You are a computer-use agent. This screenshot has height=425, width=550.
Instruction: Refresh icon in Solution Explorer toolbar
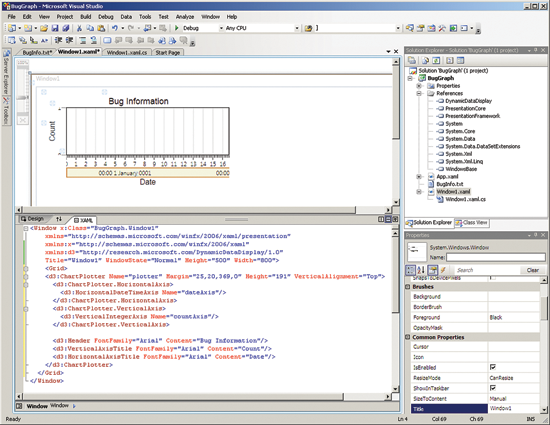(436, 60)
